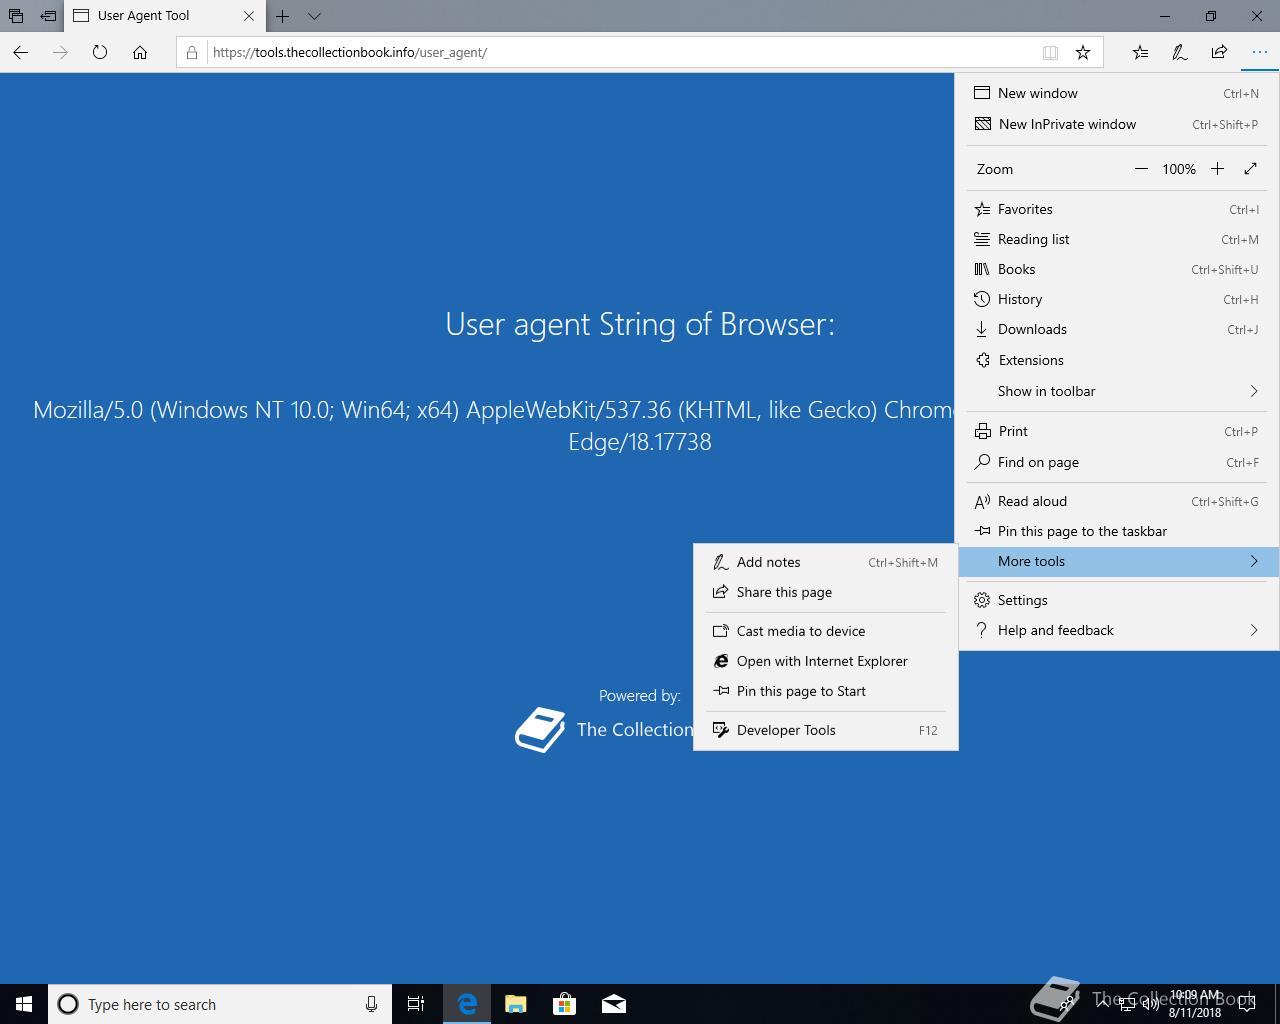Open a new tab with plus button

(x=283, y=16)
